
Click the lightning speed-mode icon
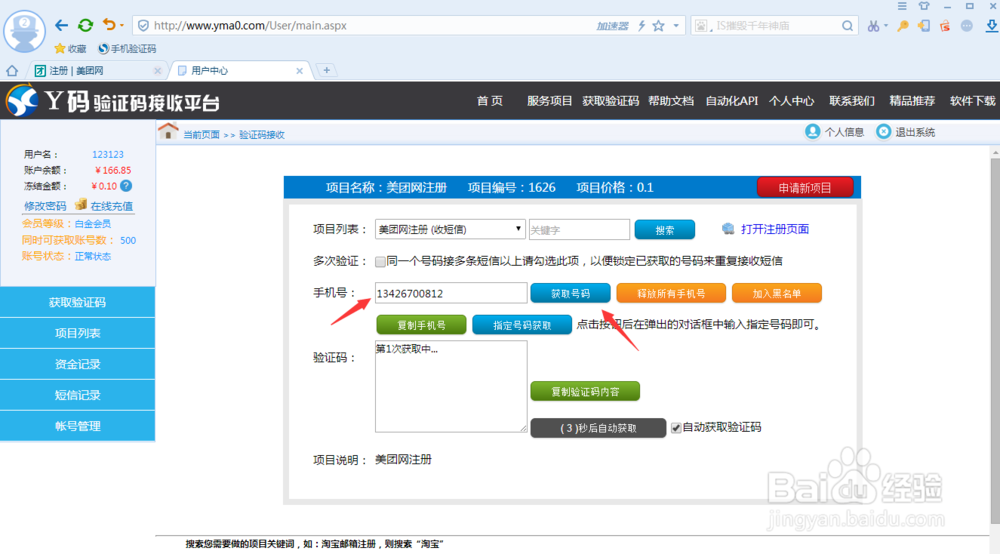[x=642, y=26]
